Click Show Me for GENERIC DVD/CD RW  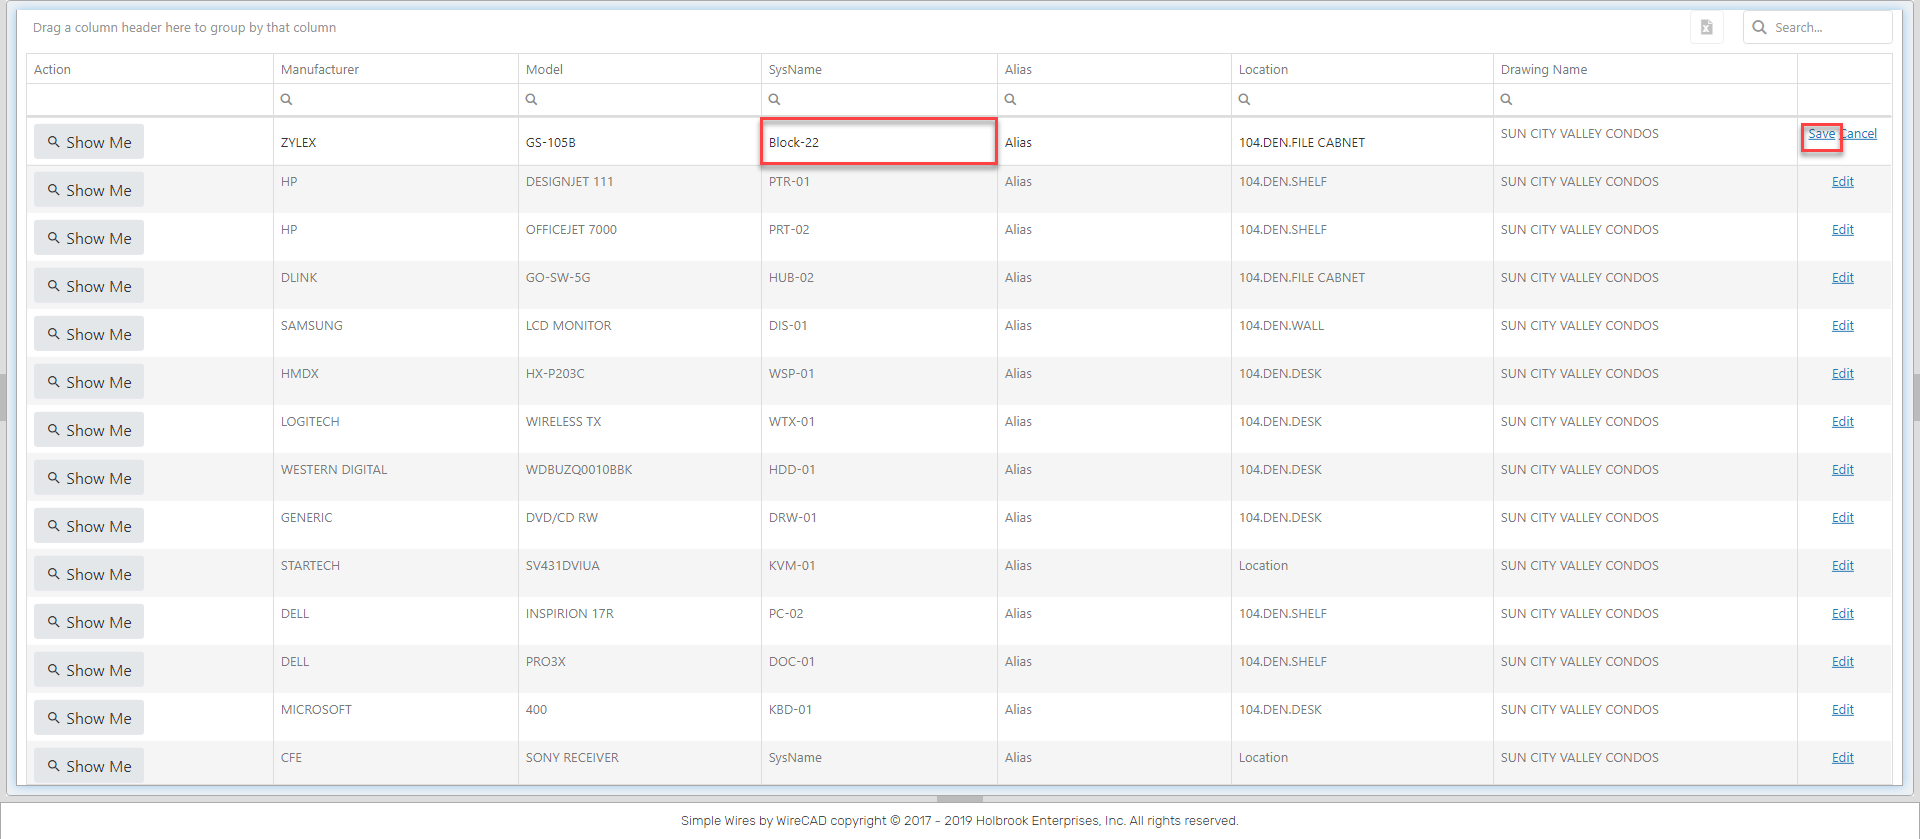[89, 526]
